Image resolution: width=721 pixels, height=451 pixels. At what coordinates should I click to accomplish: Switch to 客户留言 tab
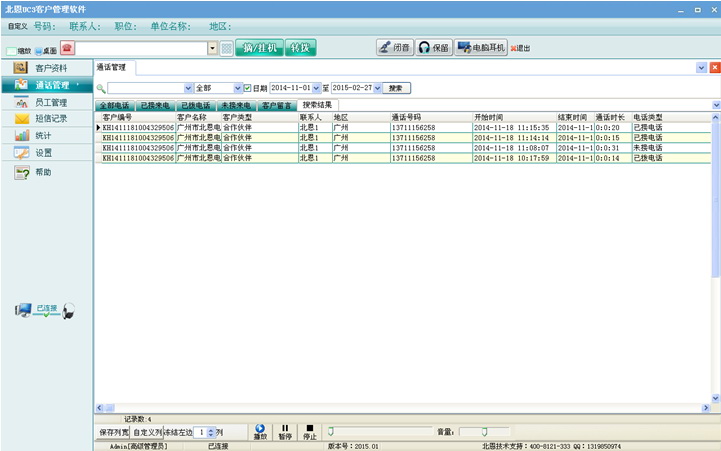pos(276,106)
